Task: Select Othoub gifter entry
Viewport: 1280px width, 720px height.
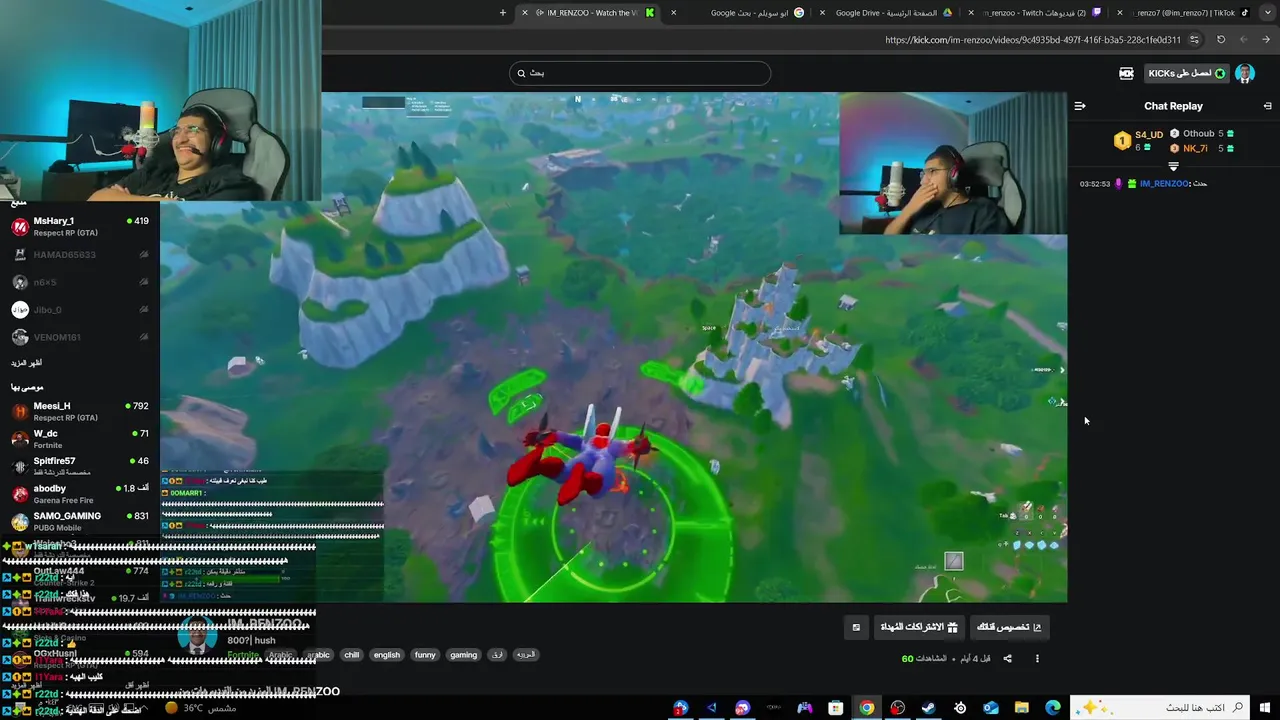Action: 1202,133
